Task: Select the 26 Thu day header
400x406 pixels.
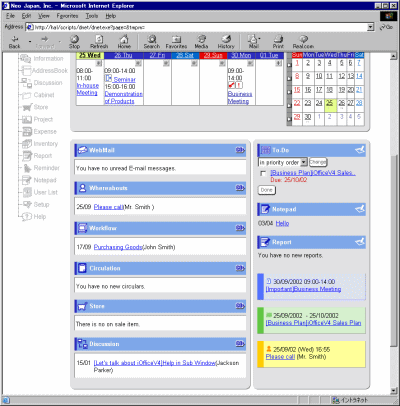Action: [x=124, y=55]
